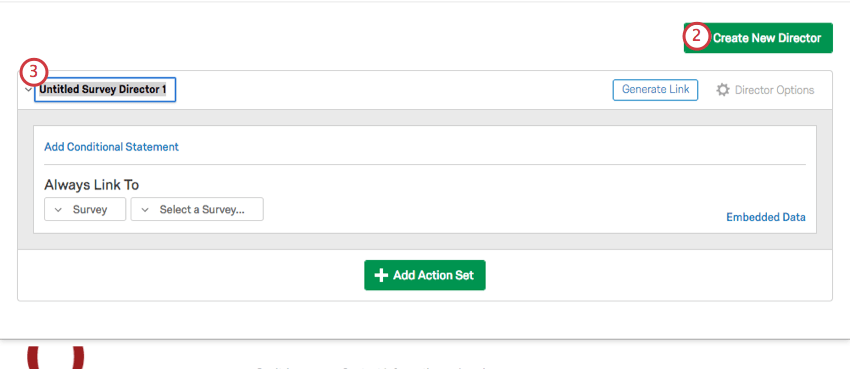Click the Director Options text label
The width and height of the screenshot is (850, 369).
(775, 90)
